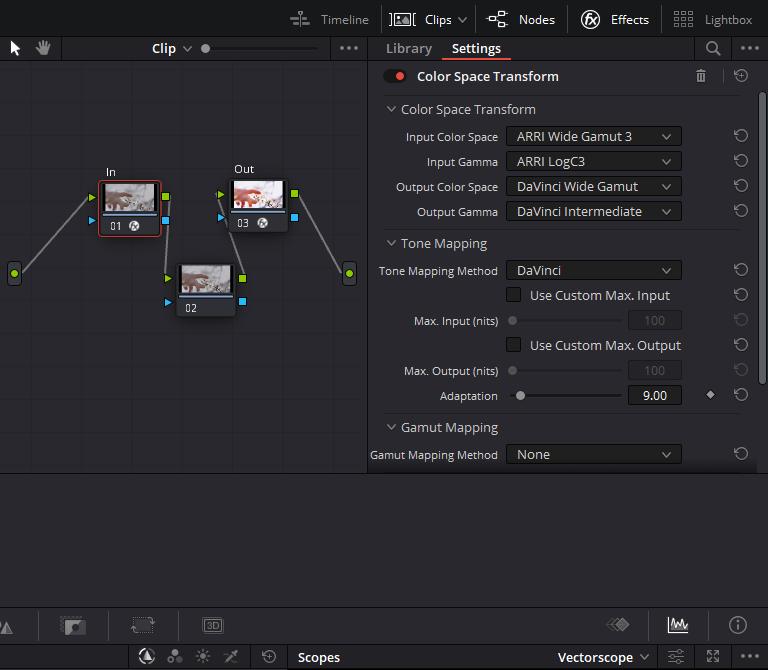Reset the whole Color Space Transform effect
Viewport: 768px width, 670px height.
tap(741, 76)
